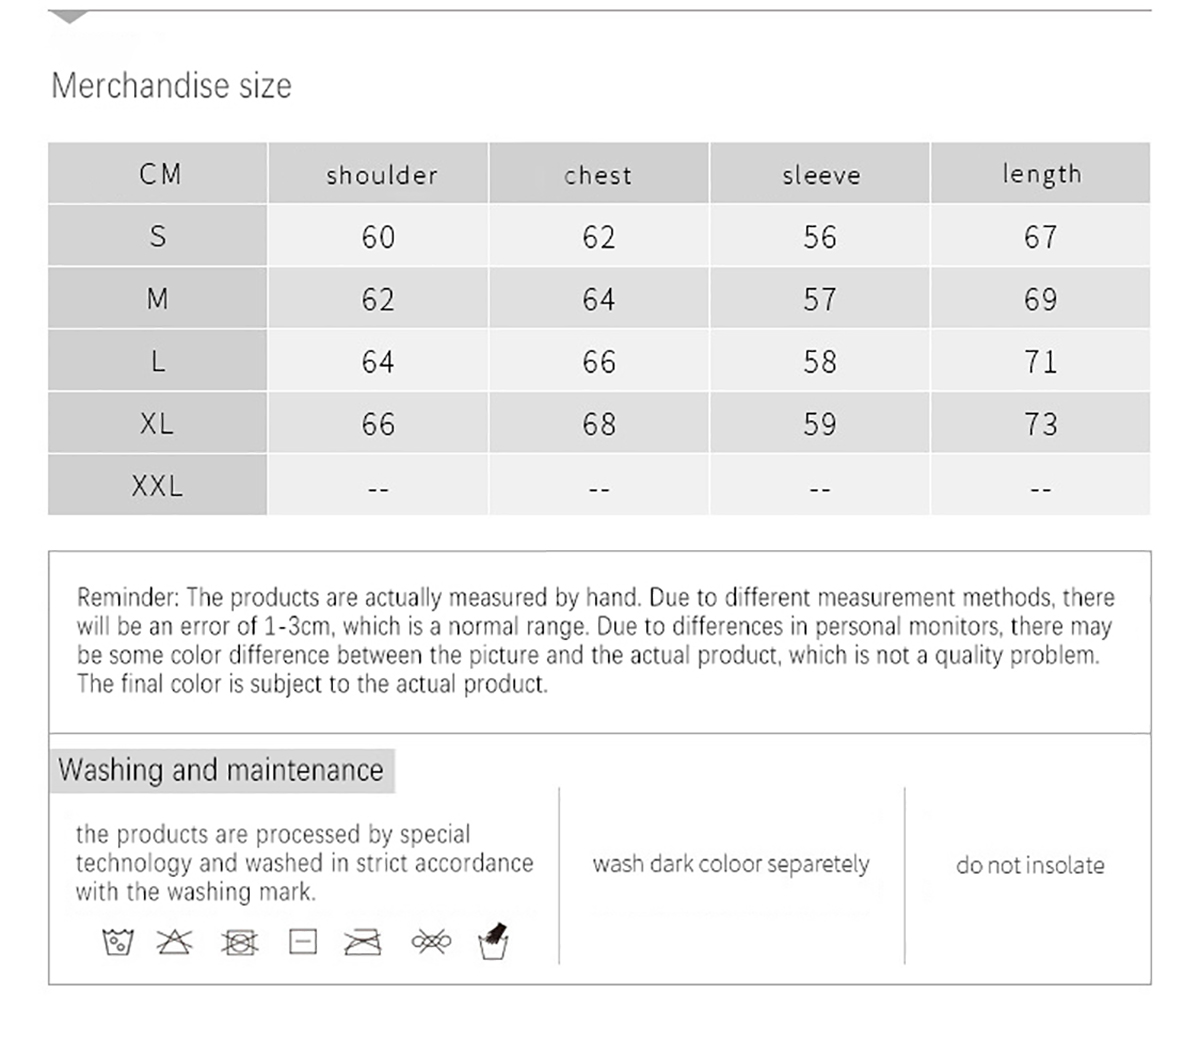Click the triangle marker above Merchandise size
This screenshot has width=1200, height=1043.
(68, 18)
